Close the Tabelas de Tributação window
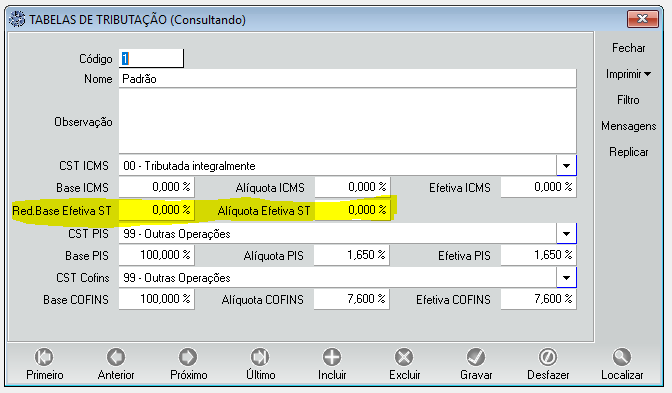Image resolution: width=672 pixels, height=393 pixels. [x=642, y=18]
